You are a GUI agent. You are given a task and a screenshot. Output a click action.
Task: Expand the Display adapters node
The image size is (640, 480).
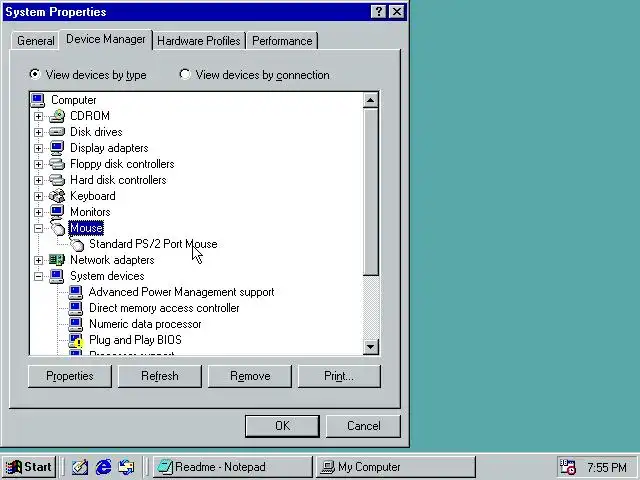[38, 148]
